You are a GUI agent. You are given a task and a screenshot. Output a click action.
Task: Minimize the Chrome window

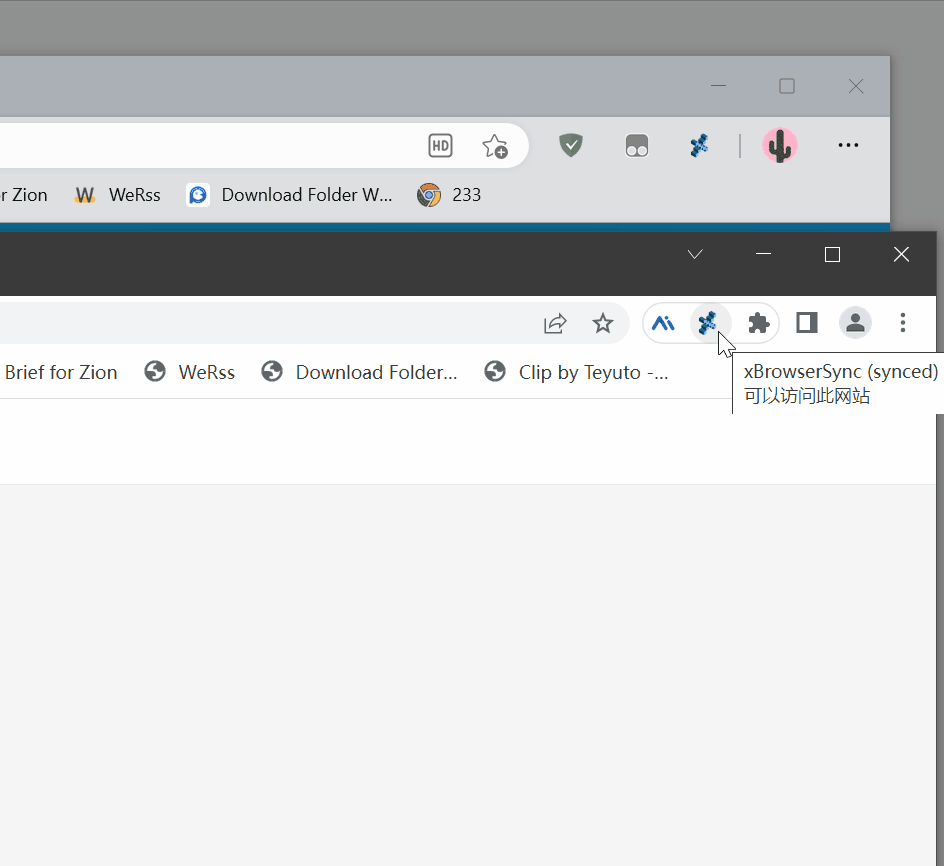click(763, 254)
